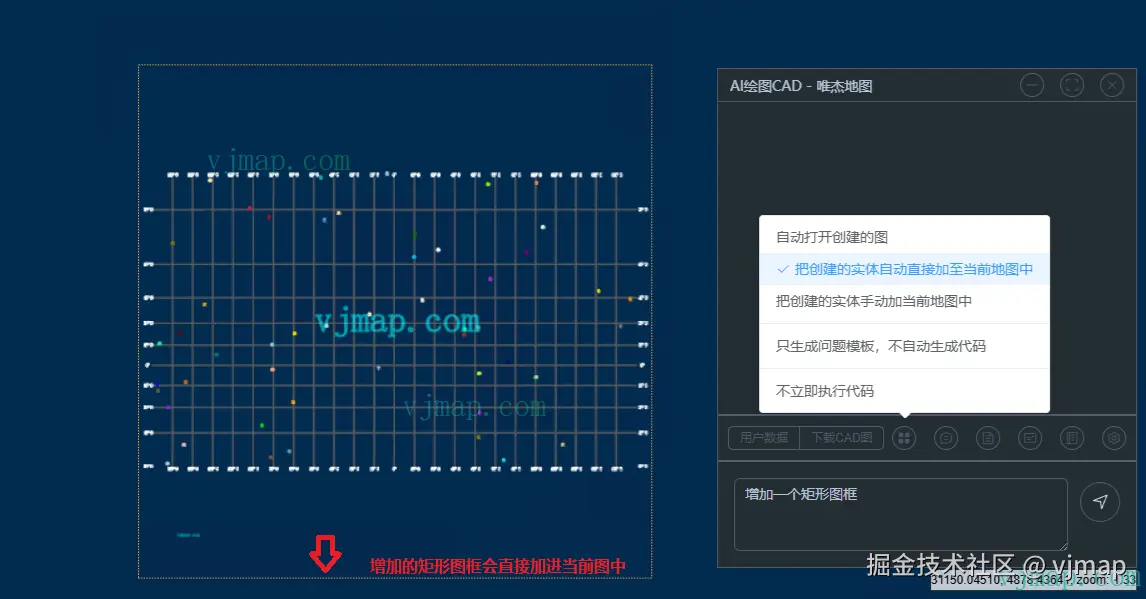Send the prompt with the paper plane button
The width and height of the screenshot is (1146, 599).
click(x=1100, y=501)
